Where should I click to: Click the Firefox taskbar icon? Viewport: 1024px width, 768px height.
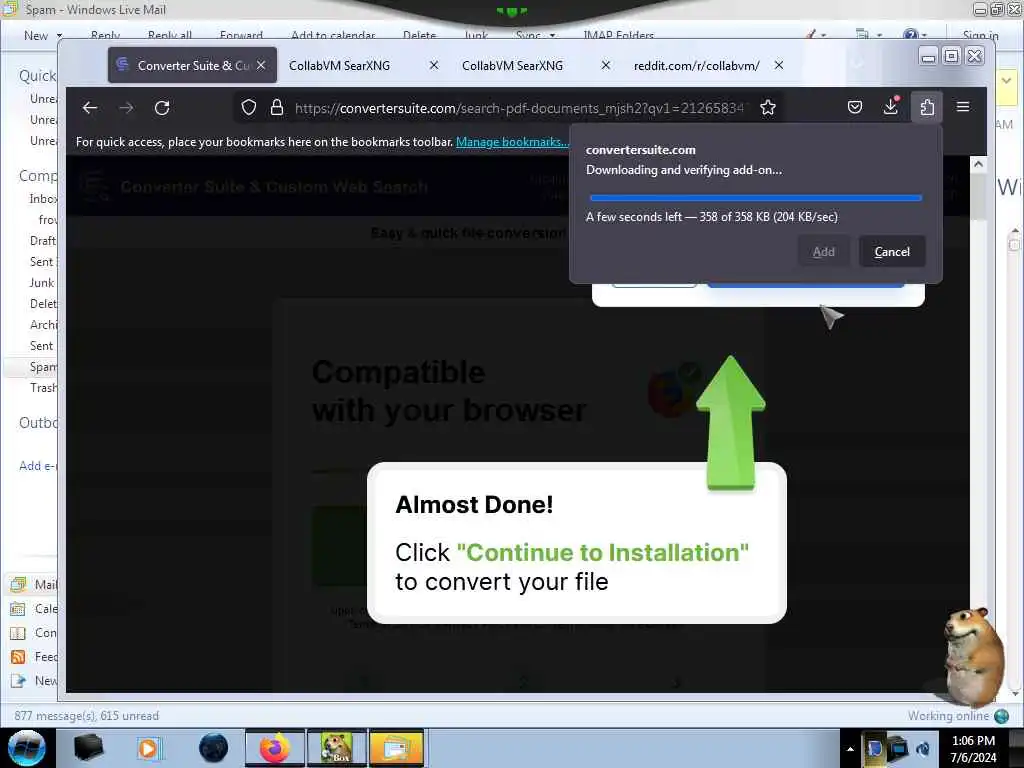click(275, 748)
